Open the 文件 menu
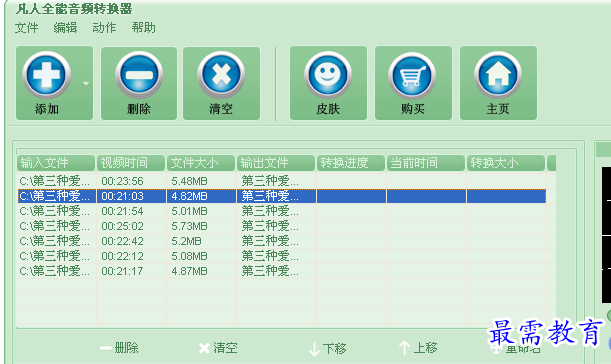This screenshot has height=364, width=611. click(x=26, y=28)
